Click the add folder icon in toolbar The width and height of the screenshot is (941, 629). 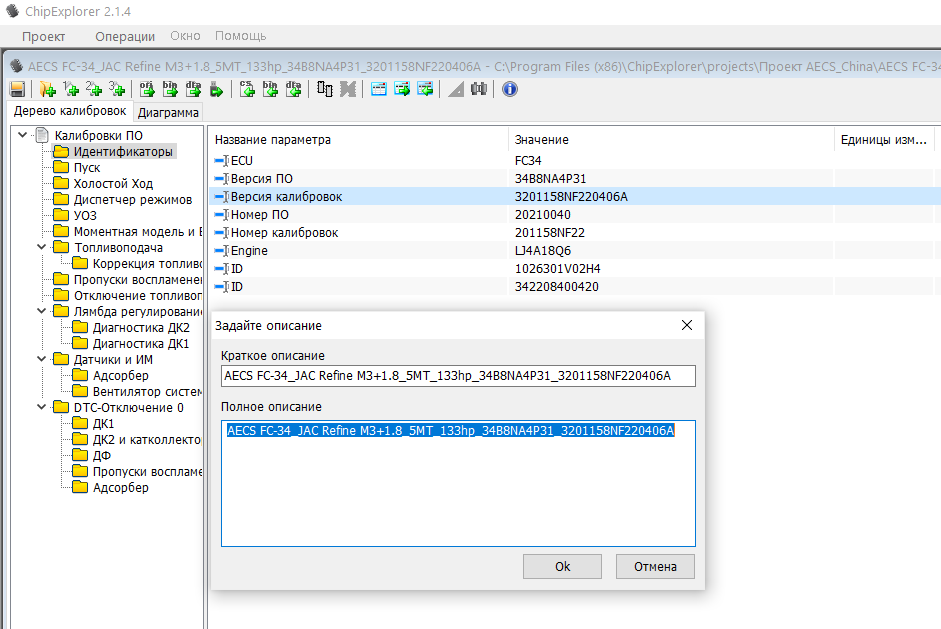coord(46,89)
